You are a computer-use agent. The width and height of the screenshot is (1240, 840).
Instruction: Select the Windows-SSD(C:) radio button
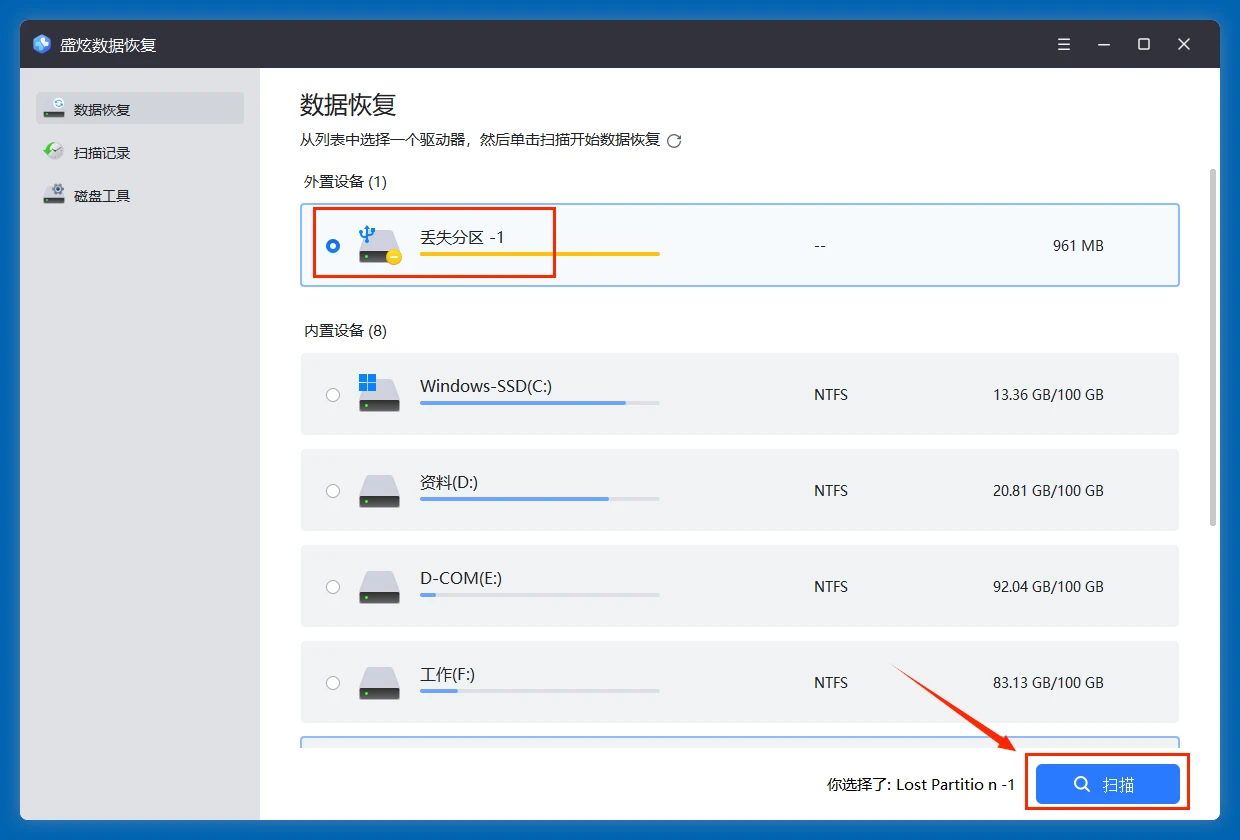(333, 395)
